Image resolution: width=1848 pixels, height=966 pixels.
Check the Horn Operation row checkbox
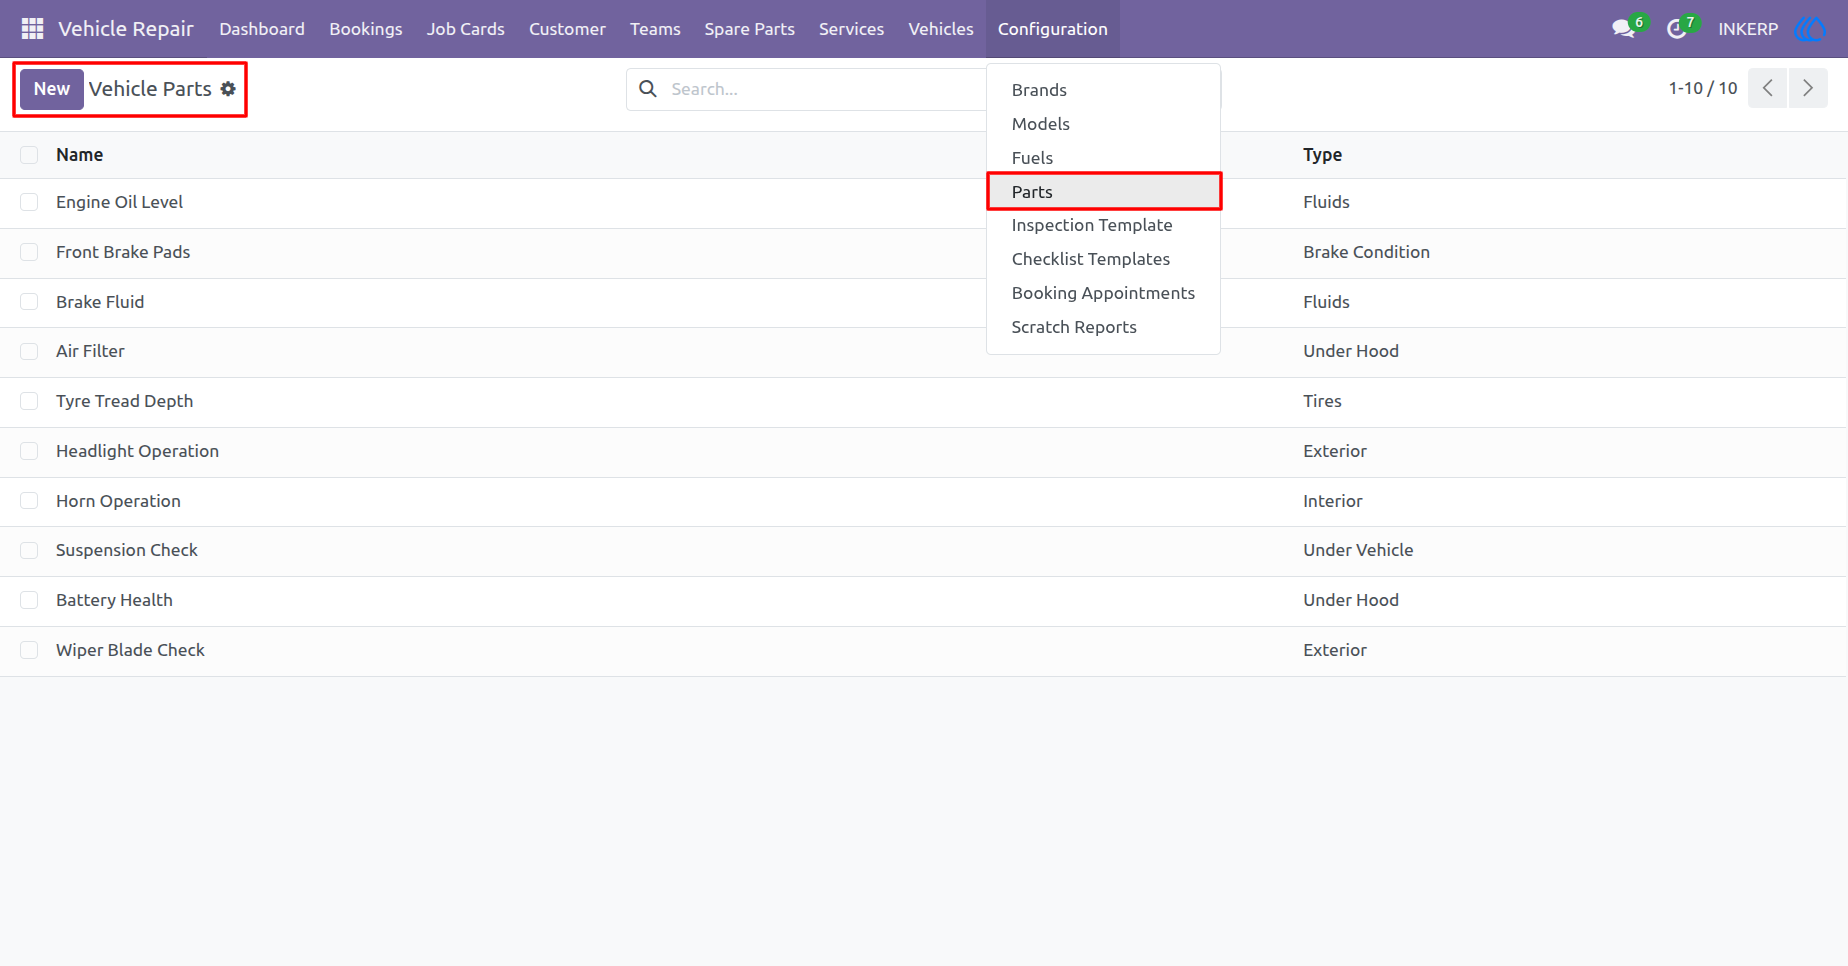[x=29, y=501]
